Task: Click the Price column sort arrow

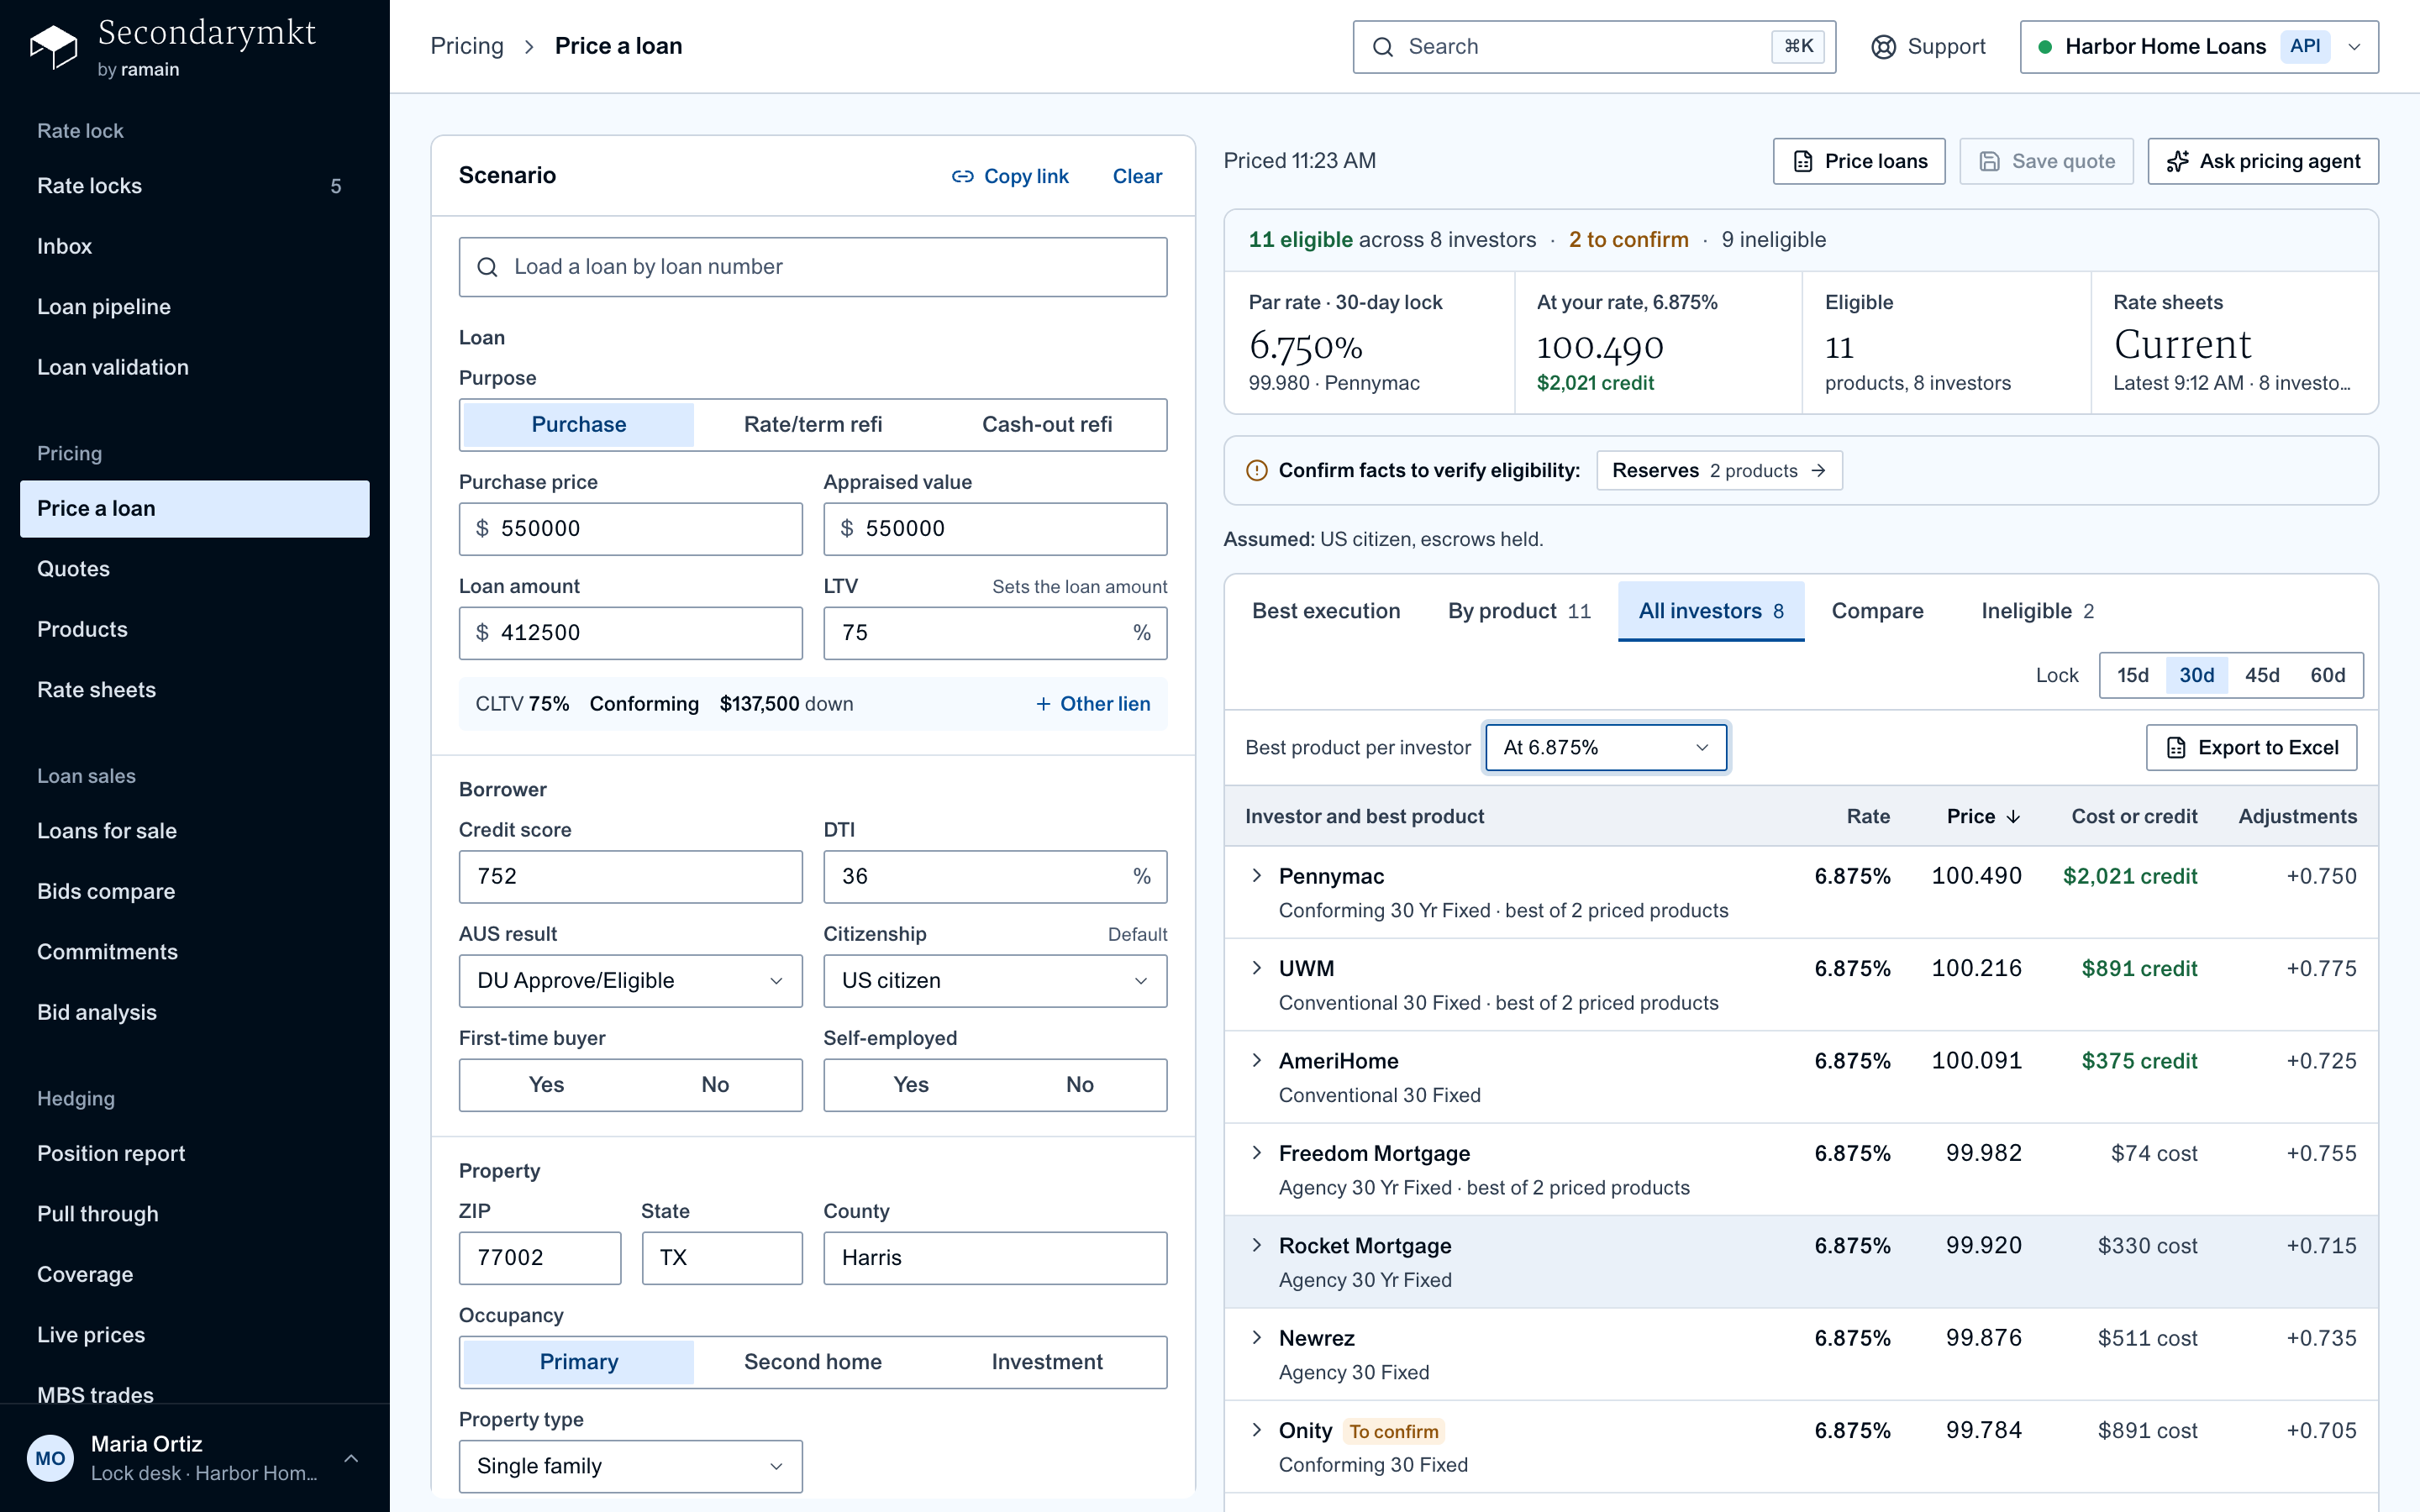Action: click(2013, 817)
